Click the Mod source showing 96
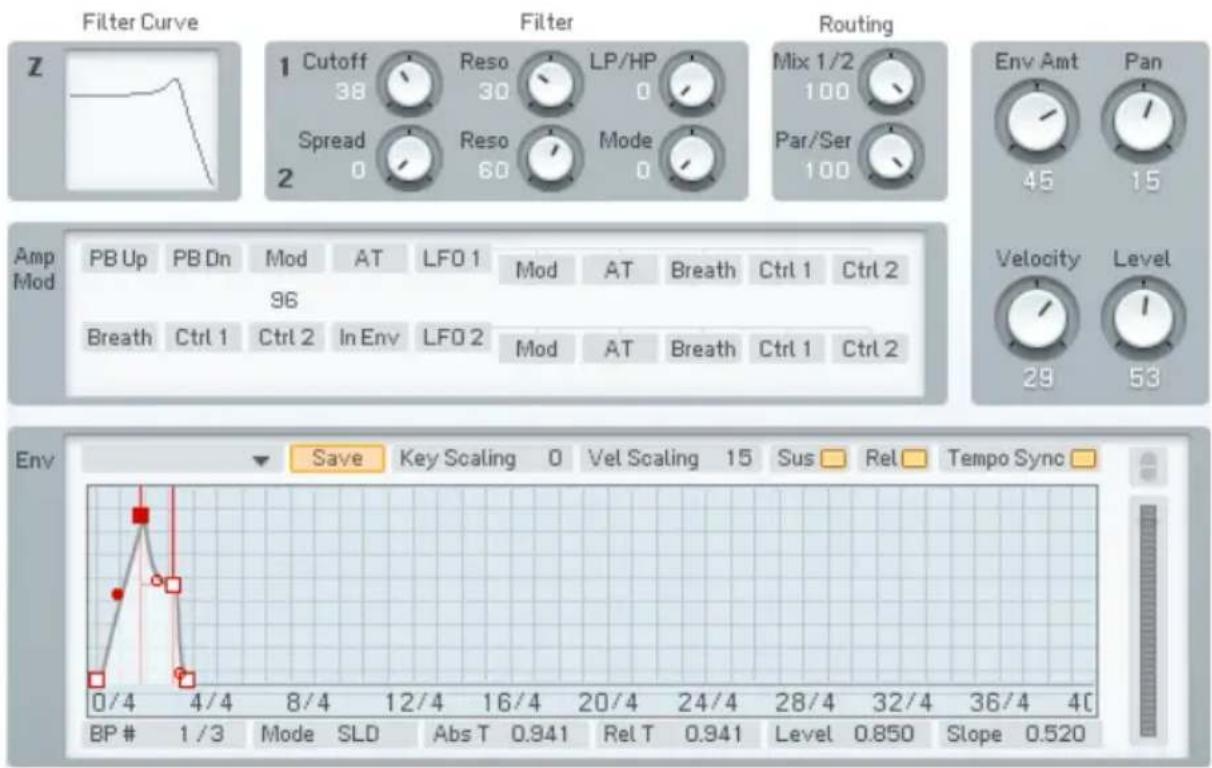 tap(285, 259)
